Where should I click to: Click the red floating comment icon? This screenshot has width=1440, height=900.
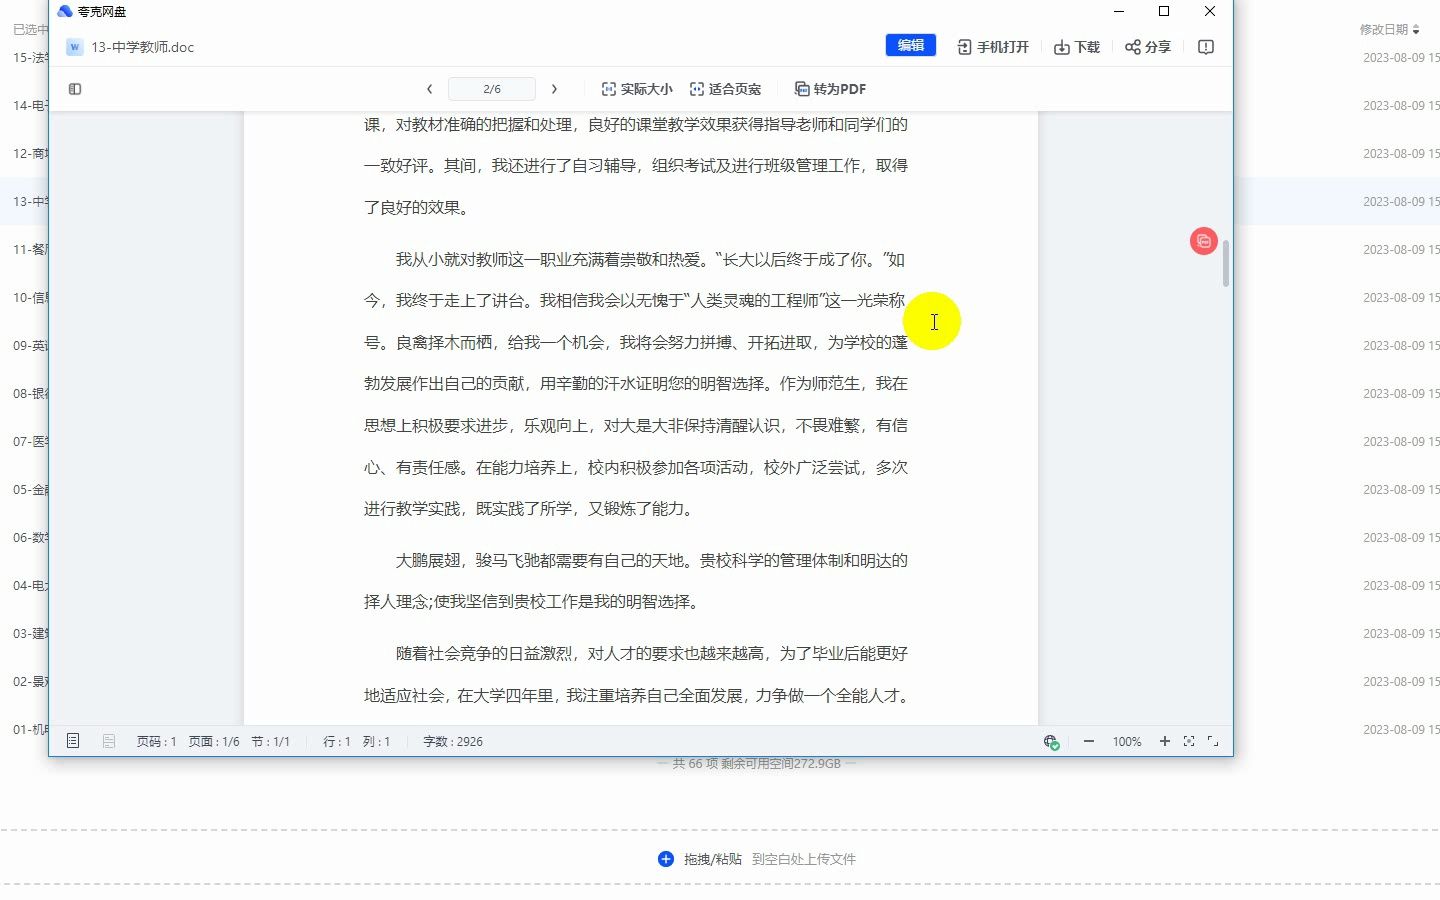1203,241
